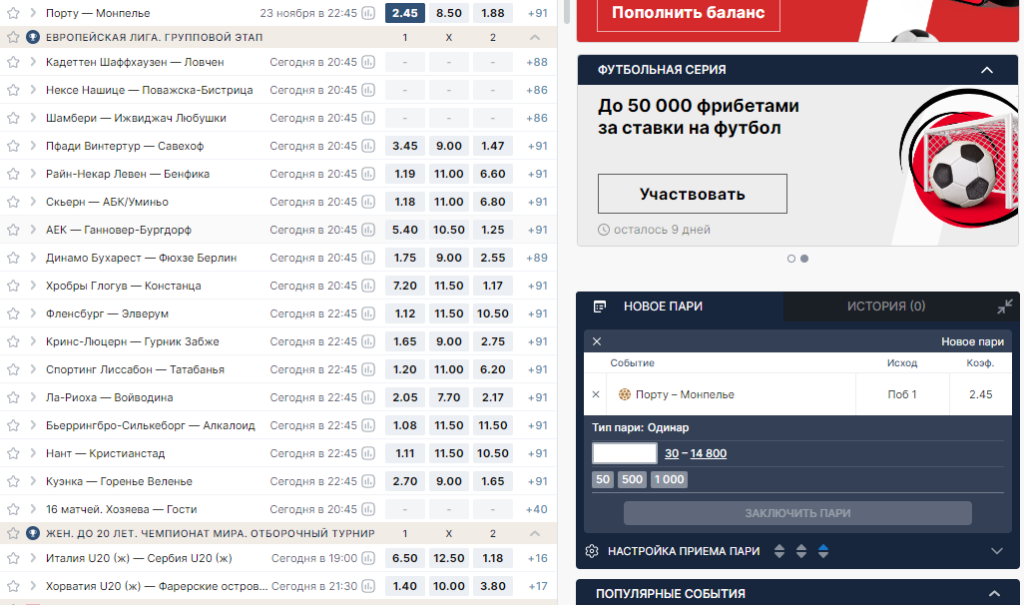Expand Настройка приема пари settings dropdown
This screenshot has height=605, width=1024.
(x=997, y=551)
